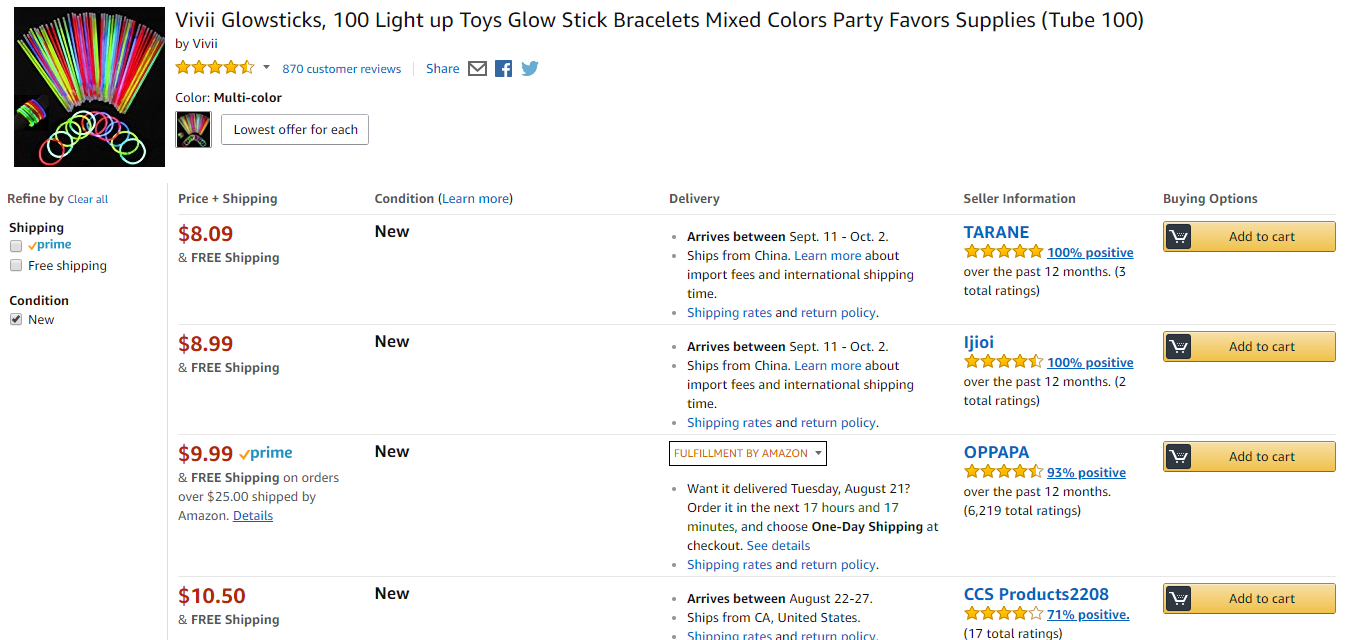Open the star rating breakdown dropdown arrow

click(266, 68)
